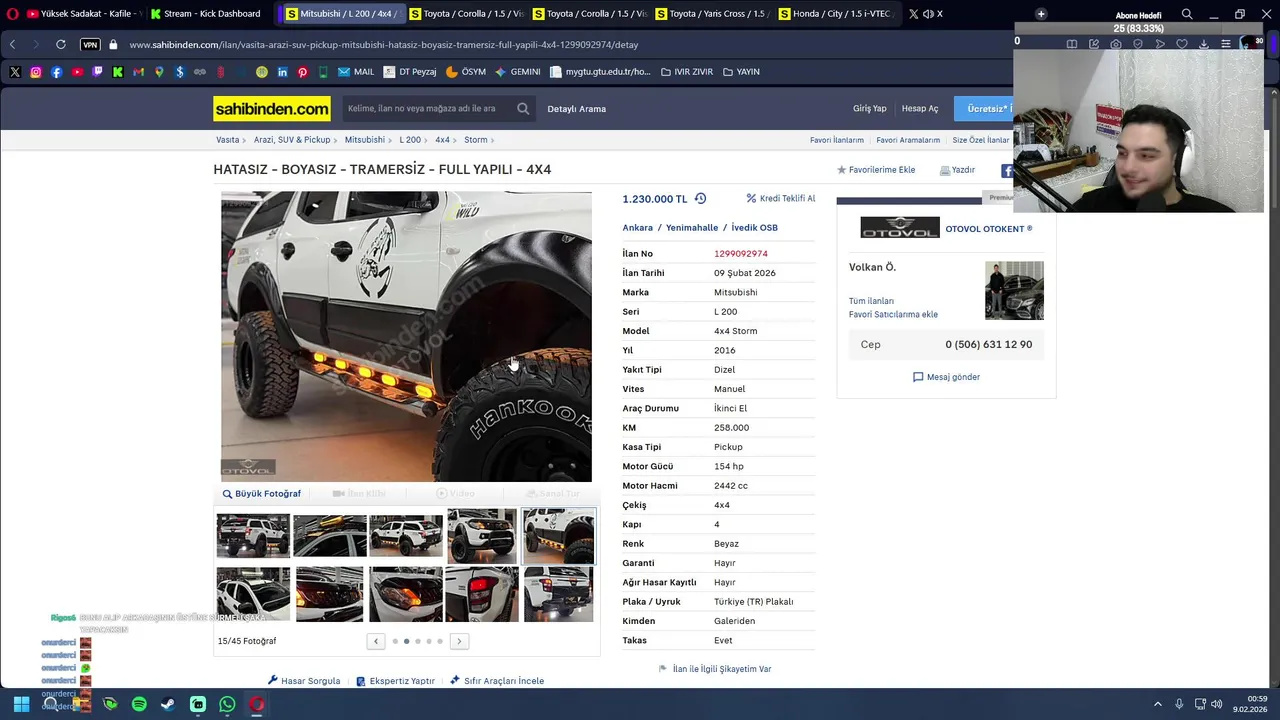Go back with the browser back arrow
The width and height of the screenshot is (1280, 720).
pos(12,44)
